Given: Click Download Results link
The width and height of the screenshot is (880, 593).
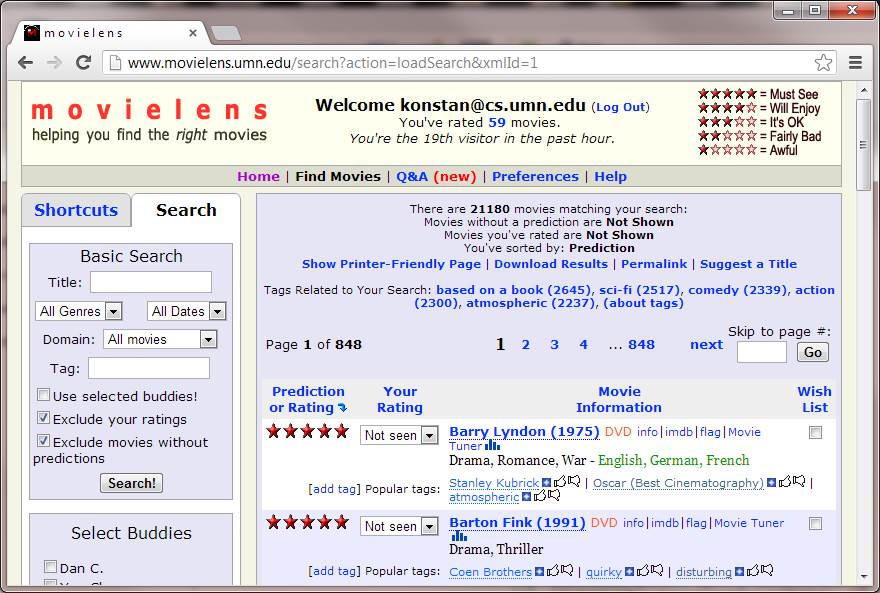Looking at the screenshot, I should [551, 264].
